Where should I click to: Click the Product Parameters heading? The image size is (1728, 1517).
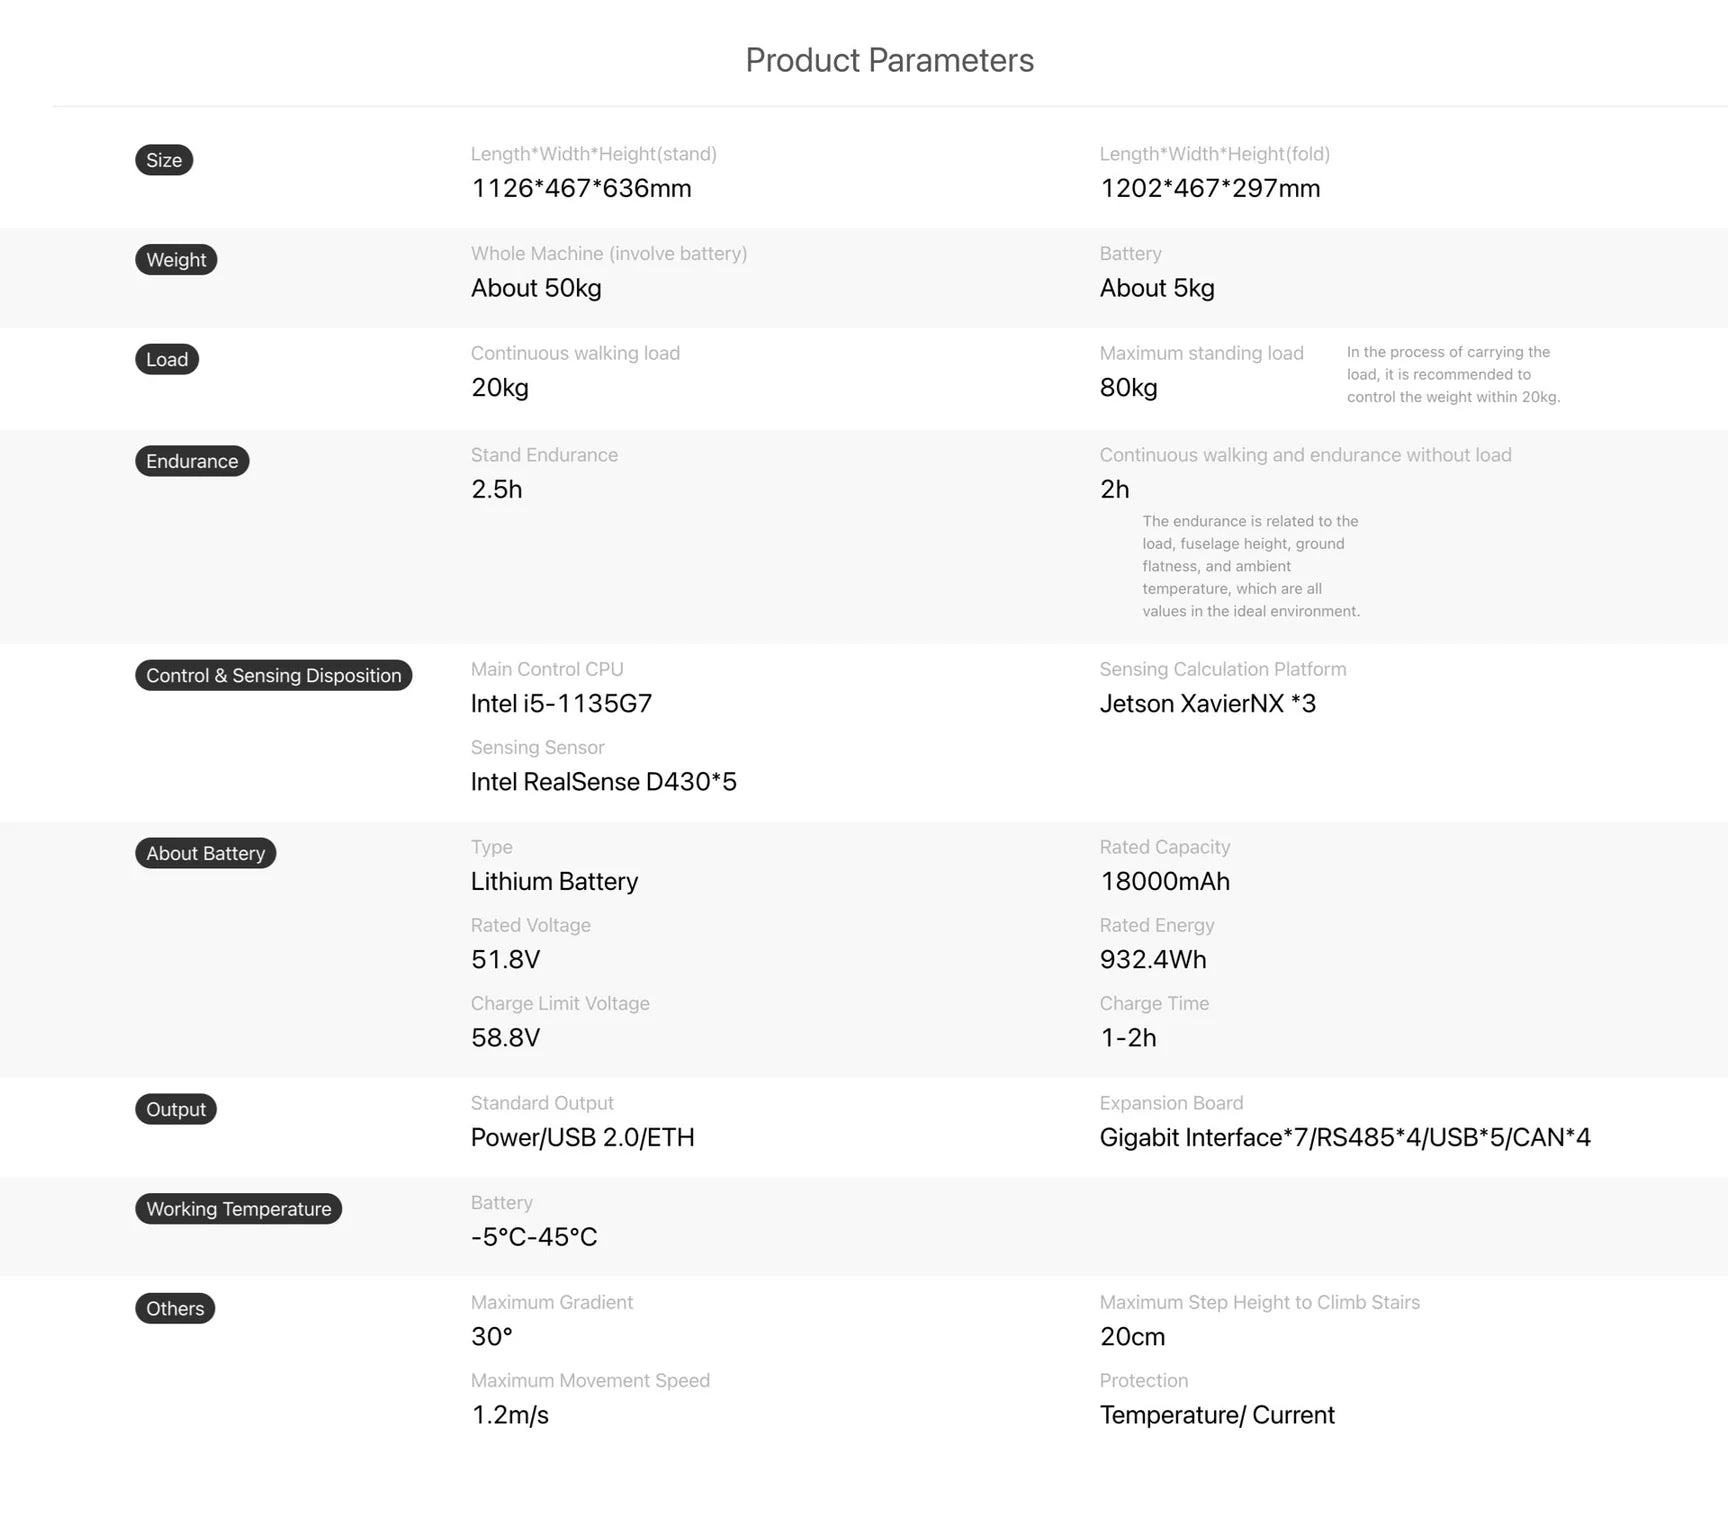pos(889,60)
